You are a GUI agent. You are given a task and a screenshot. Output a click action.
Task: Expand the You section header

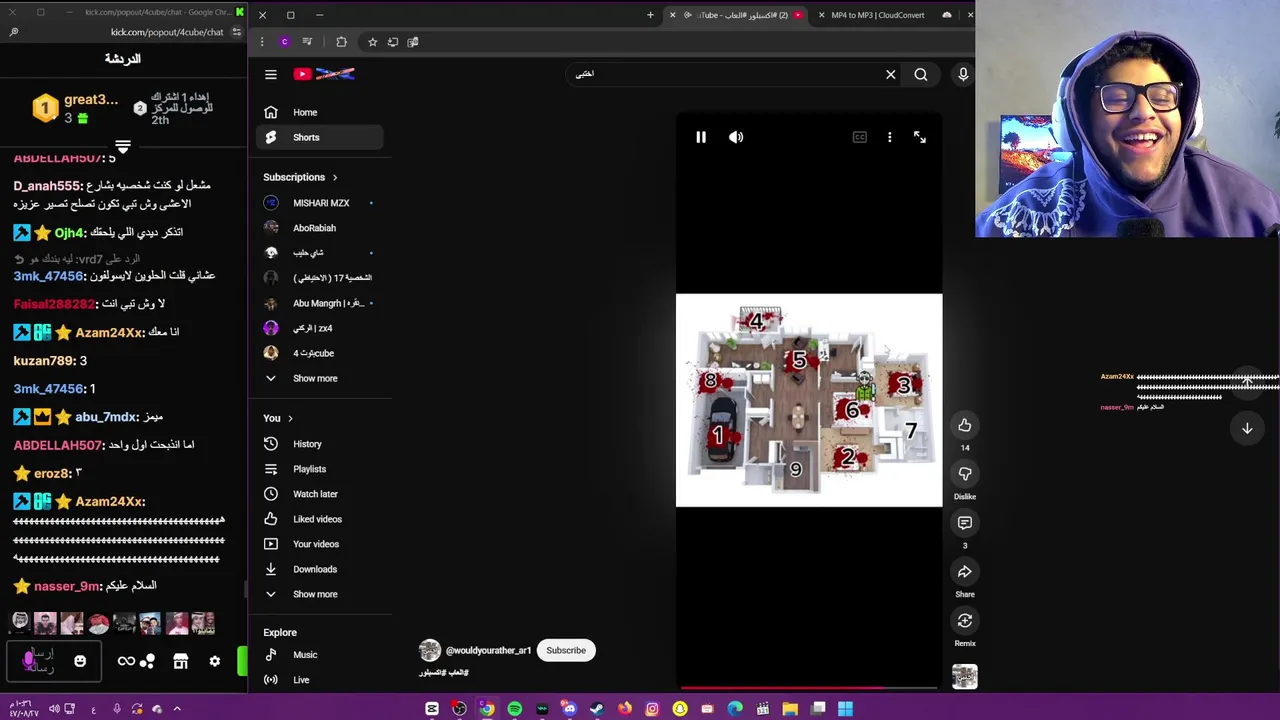tap(279, 418)
